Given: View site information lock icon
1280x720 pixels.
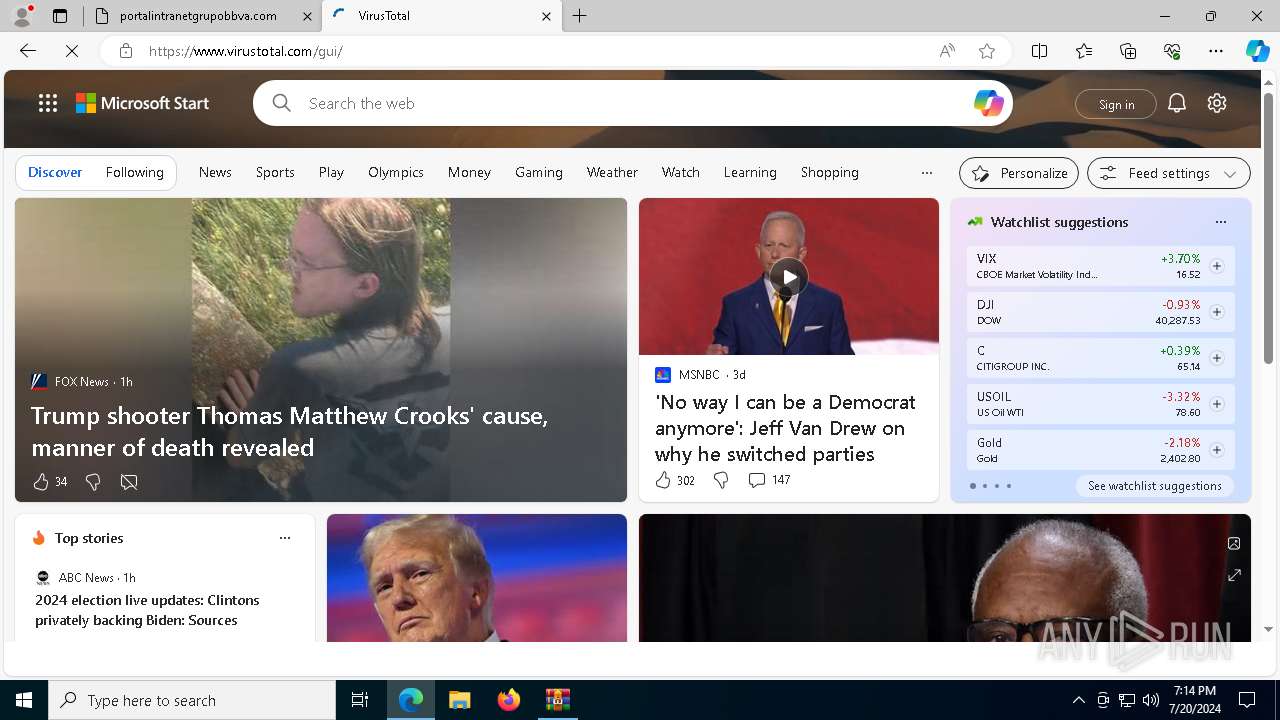Looking at the screenshot, I should (126, 51).
